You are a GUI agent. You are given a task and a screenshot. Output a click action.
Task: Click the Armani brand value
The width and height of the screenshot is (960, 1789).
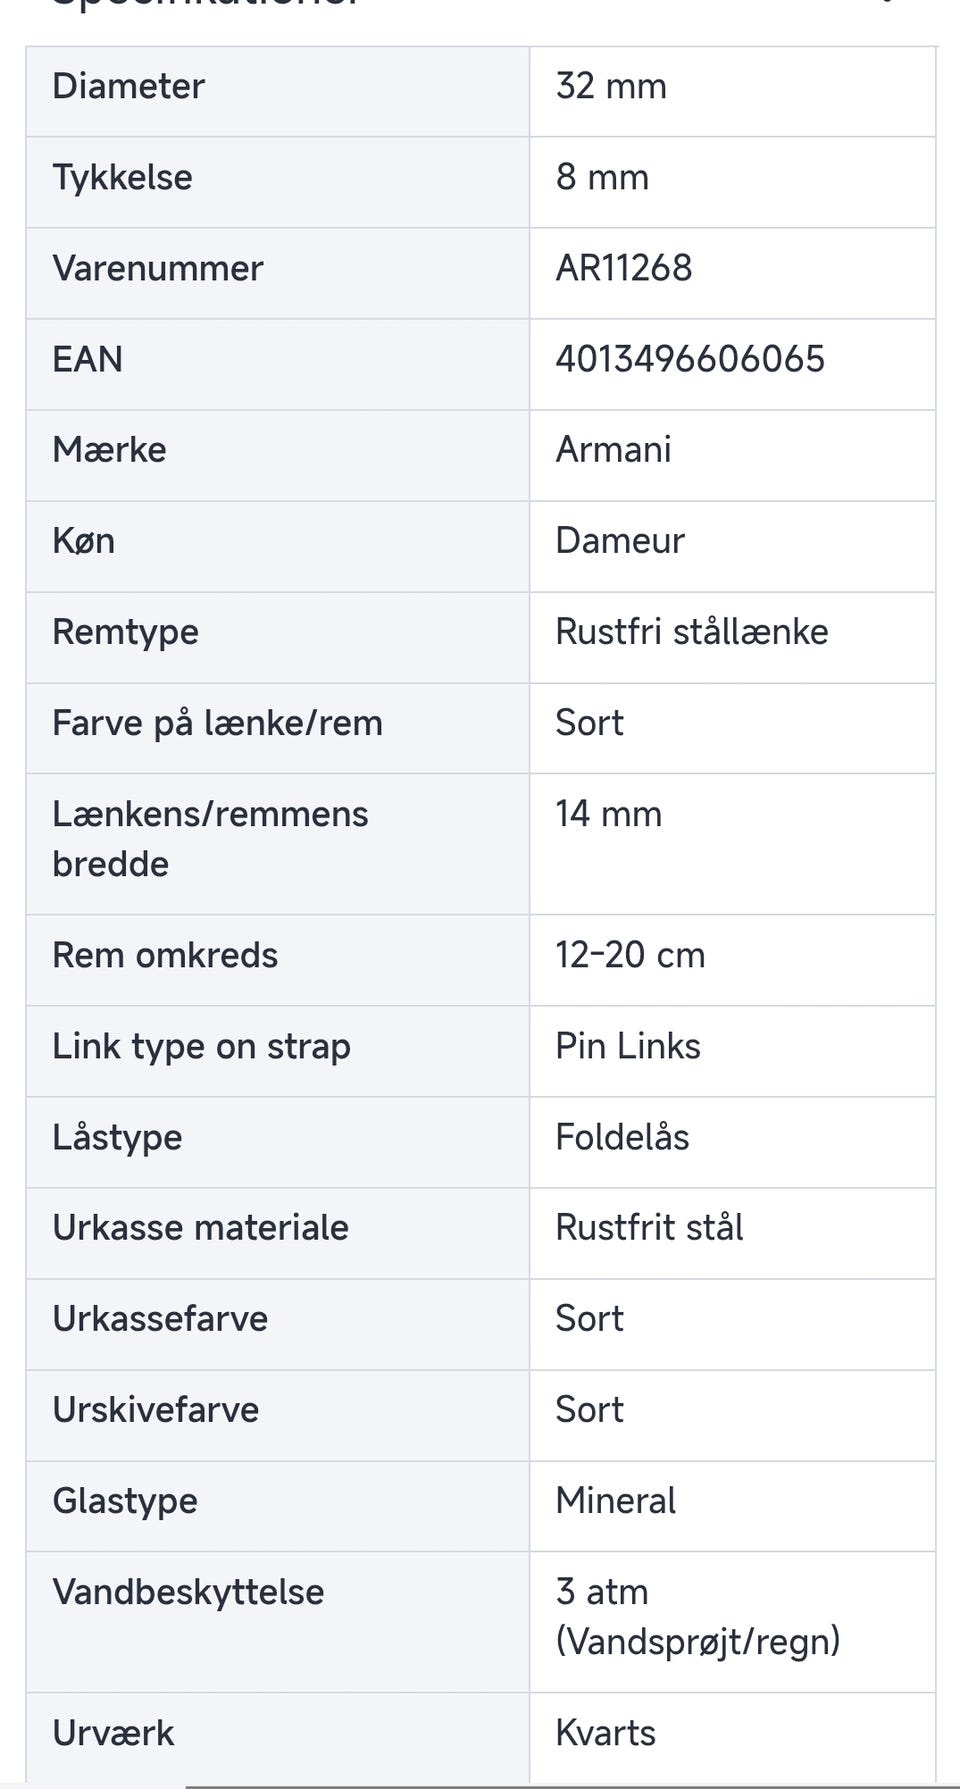point(613,450)
